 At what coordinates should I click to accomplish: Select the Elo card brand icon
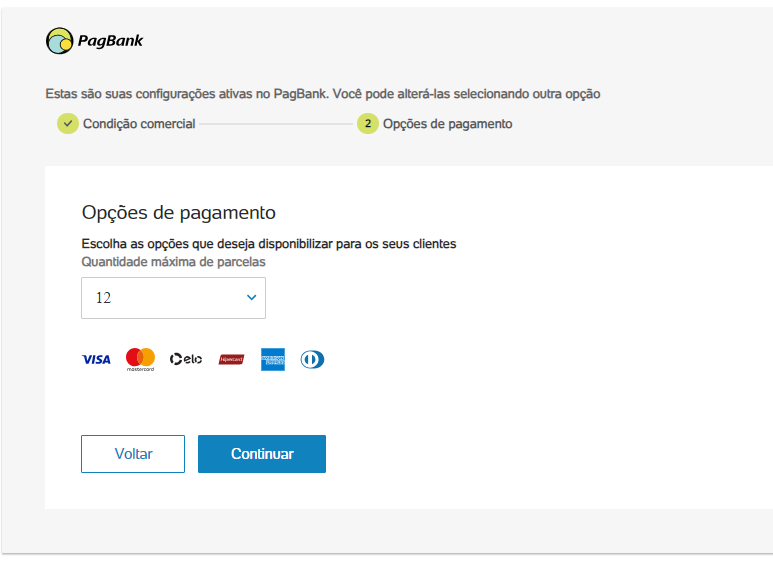point(186,359)
